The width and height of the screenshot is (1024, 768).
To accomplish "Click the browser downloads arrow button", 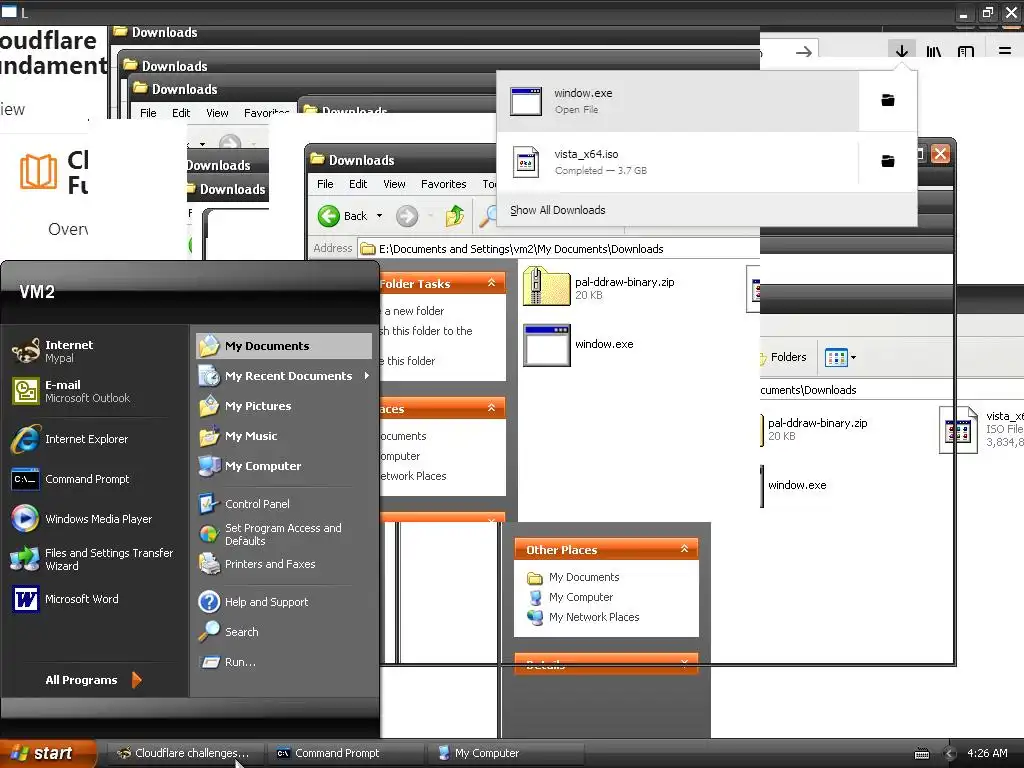I will (x=902, y=51).
